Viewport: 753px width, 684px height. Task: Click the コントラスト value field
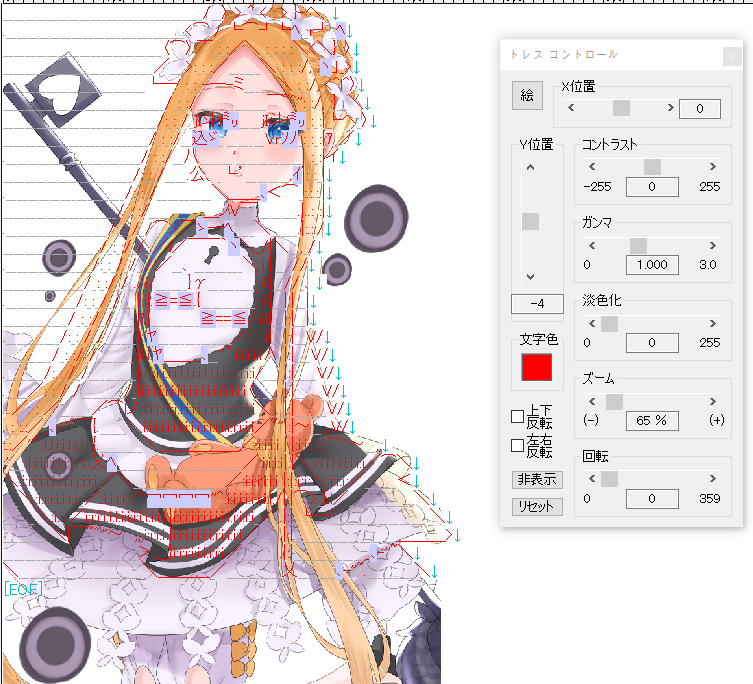[652, 187]
